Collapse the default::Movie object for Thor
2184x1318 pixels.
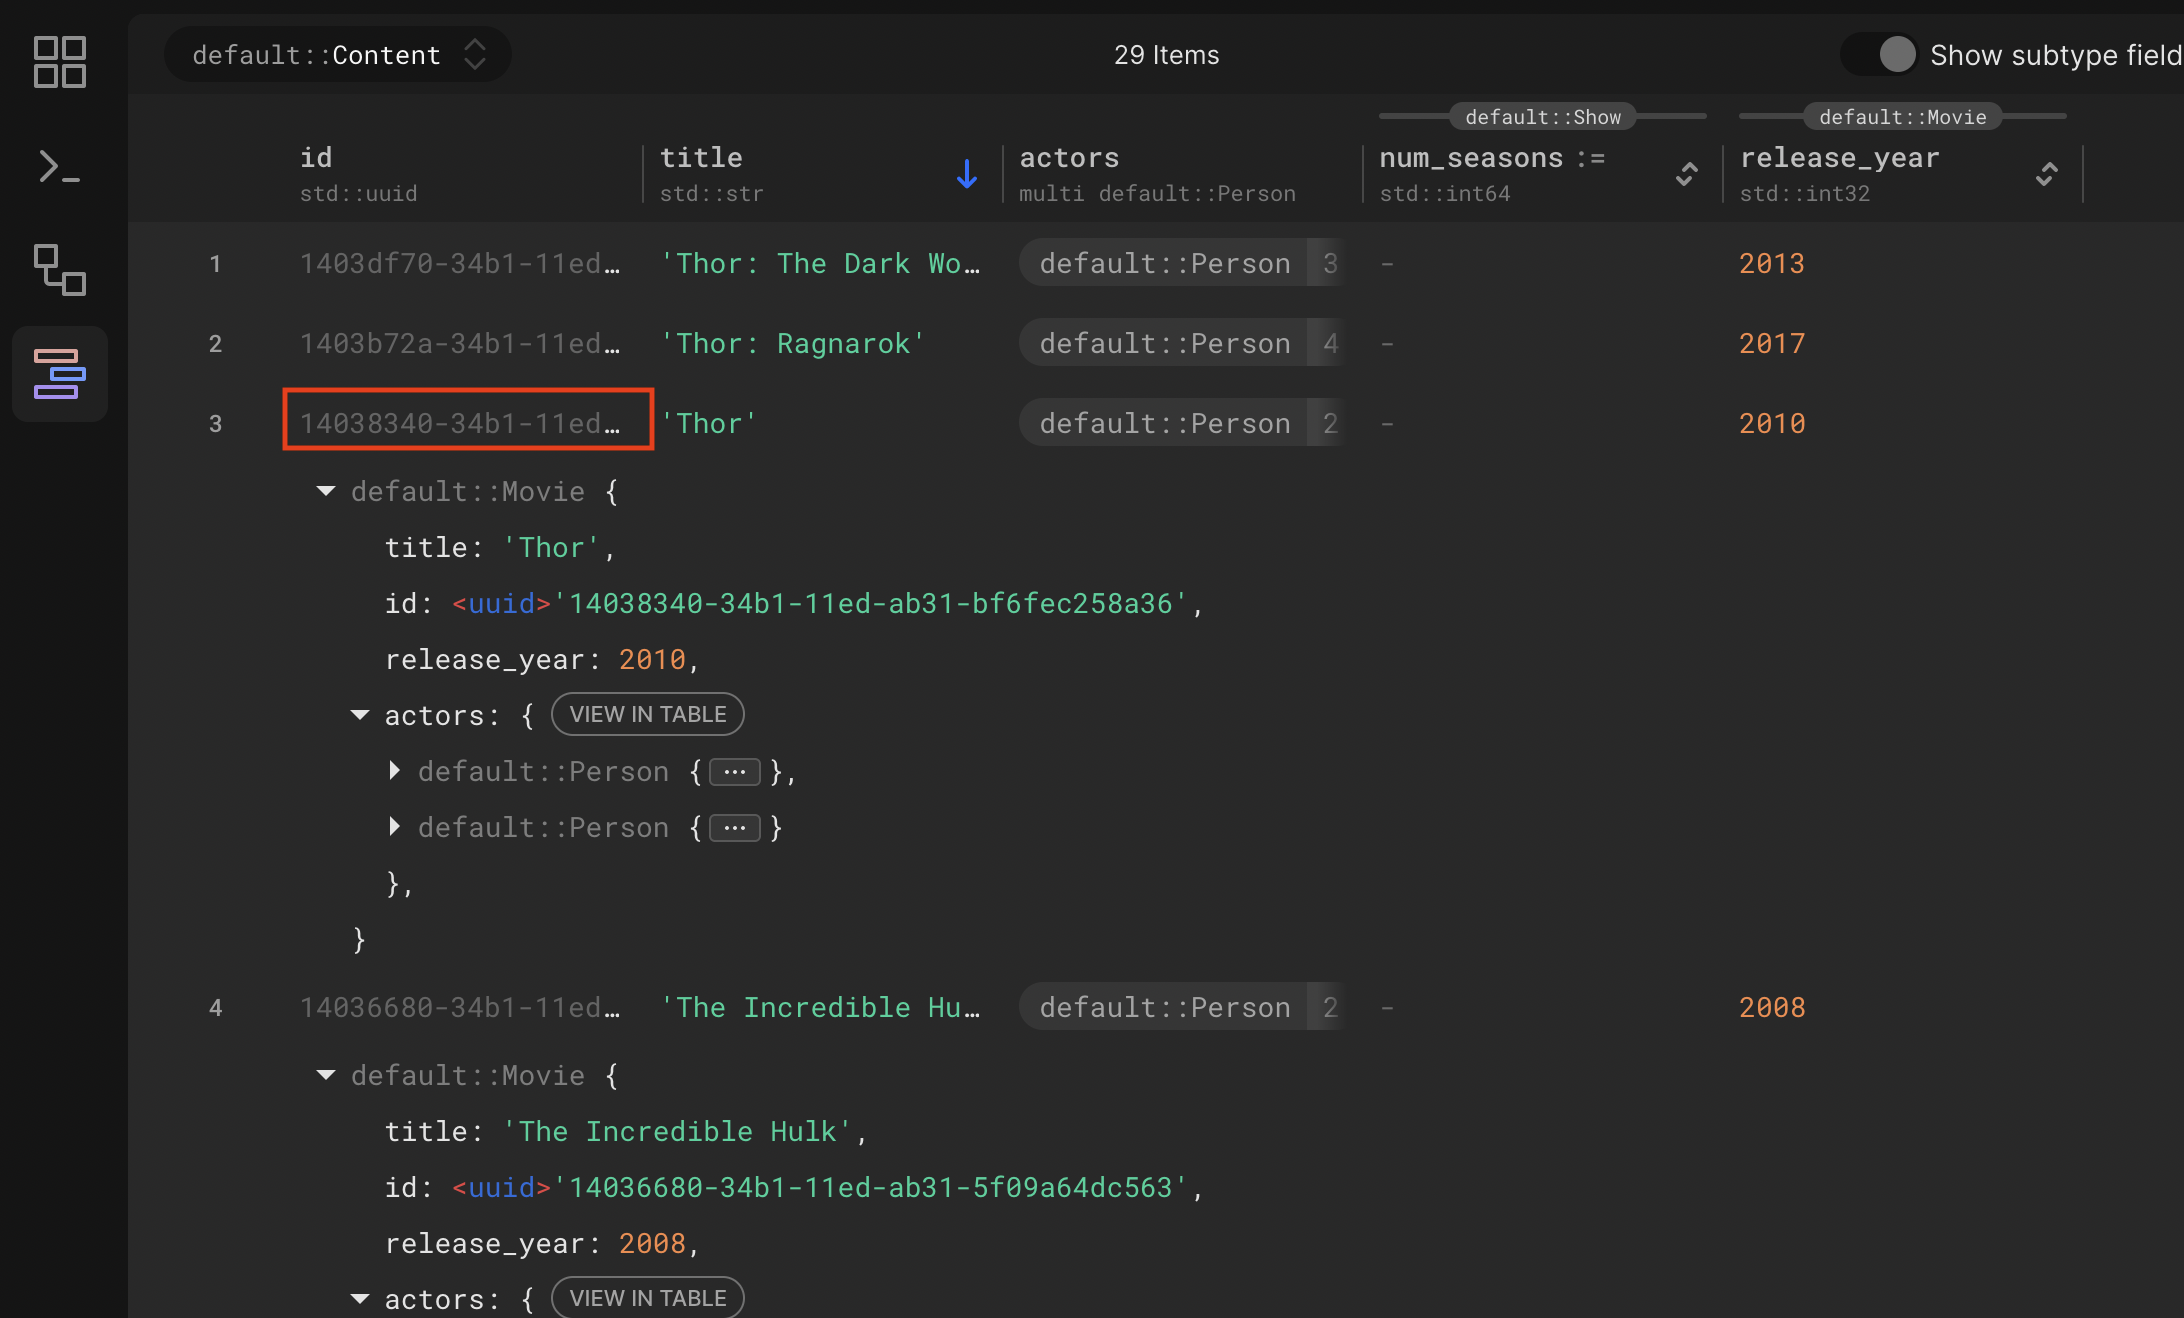tap(326, 491)
